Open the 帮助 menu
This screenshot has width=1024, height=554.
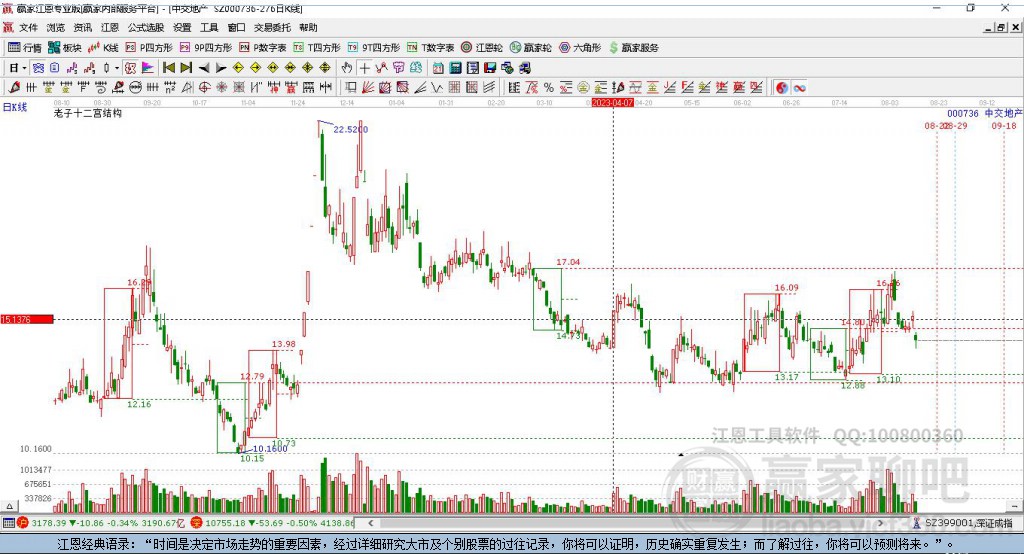(308, 27)
